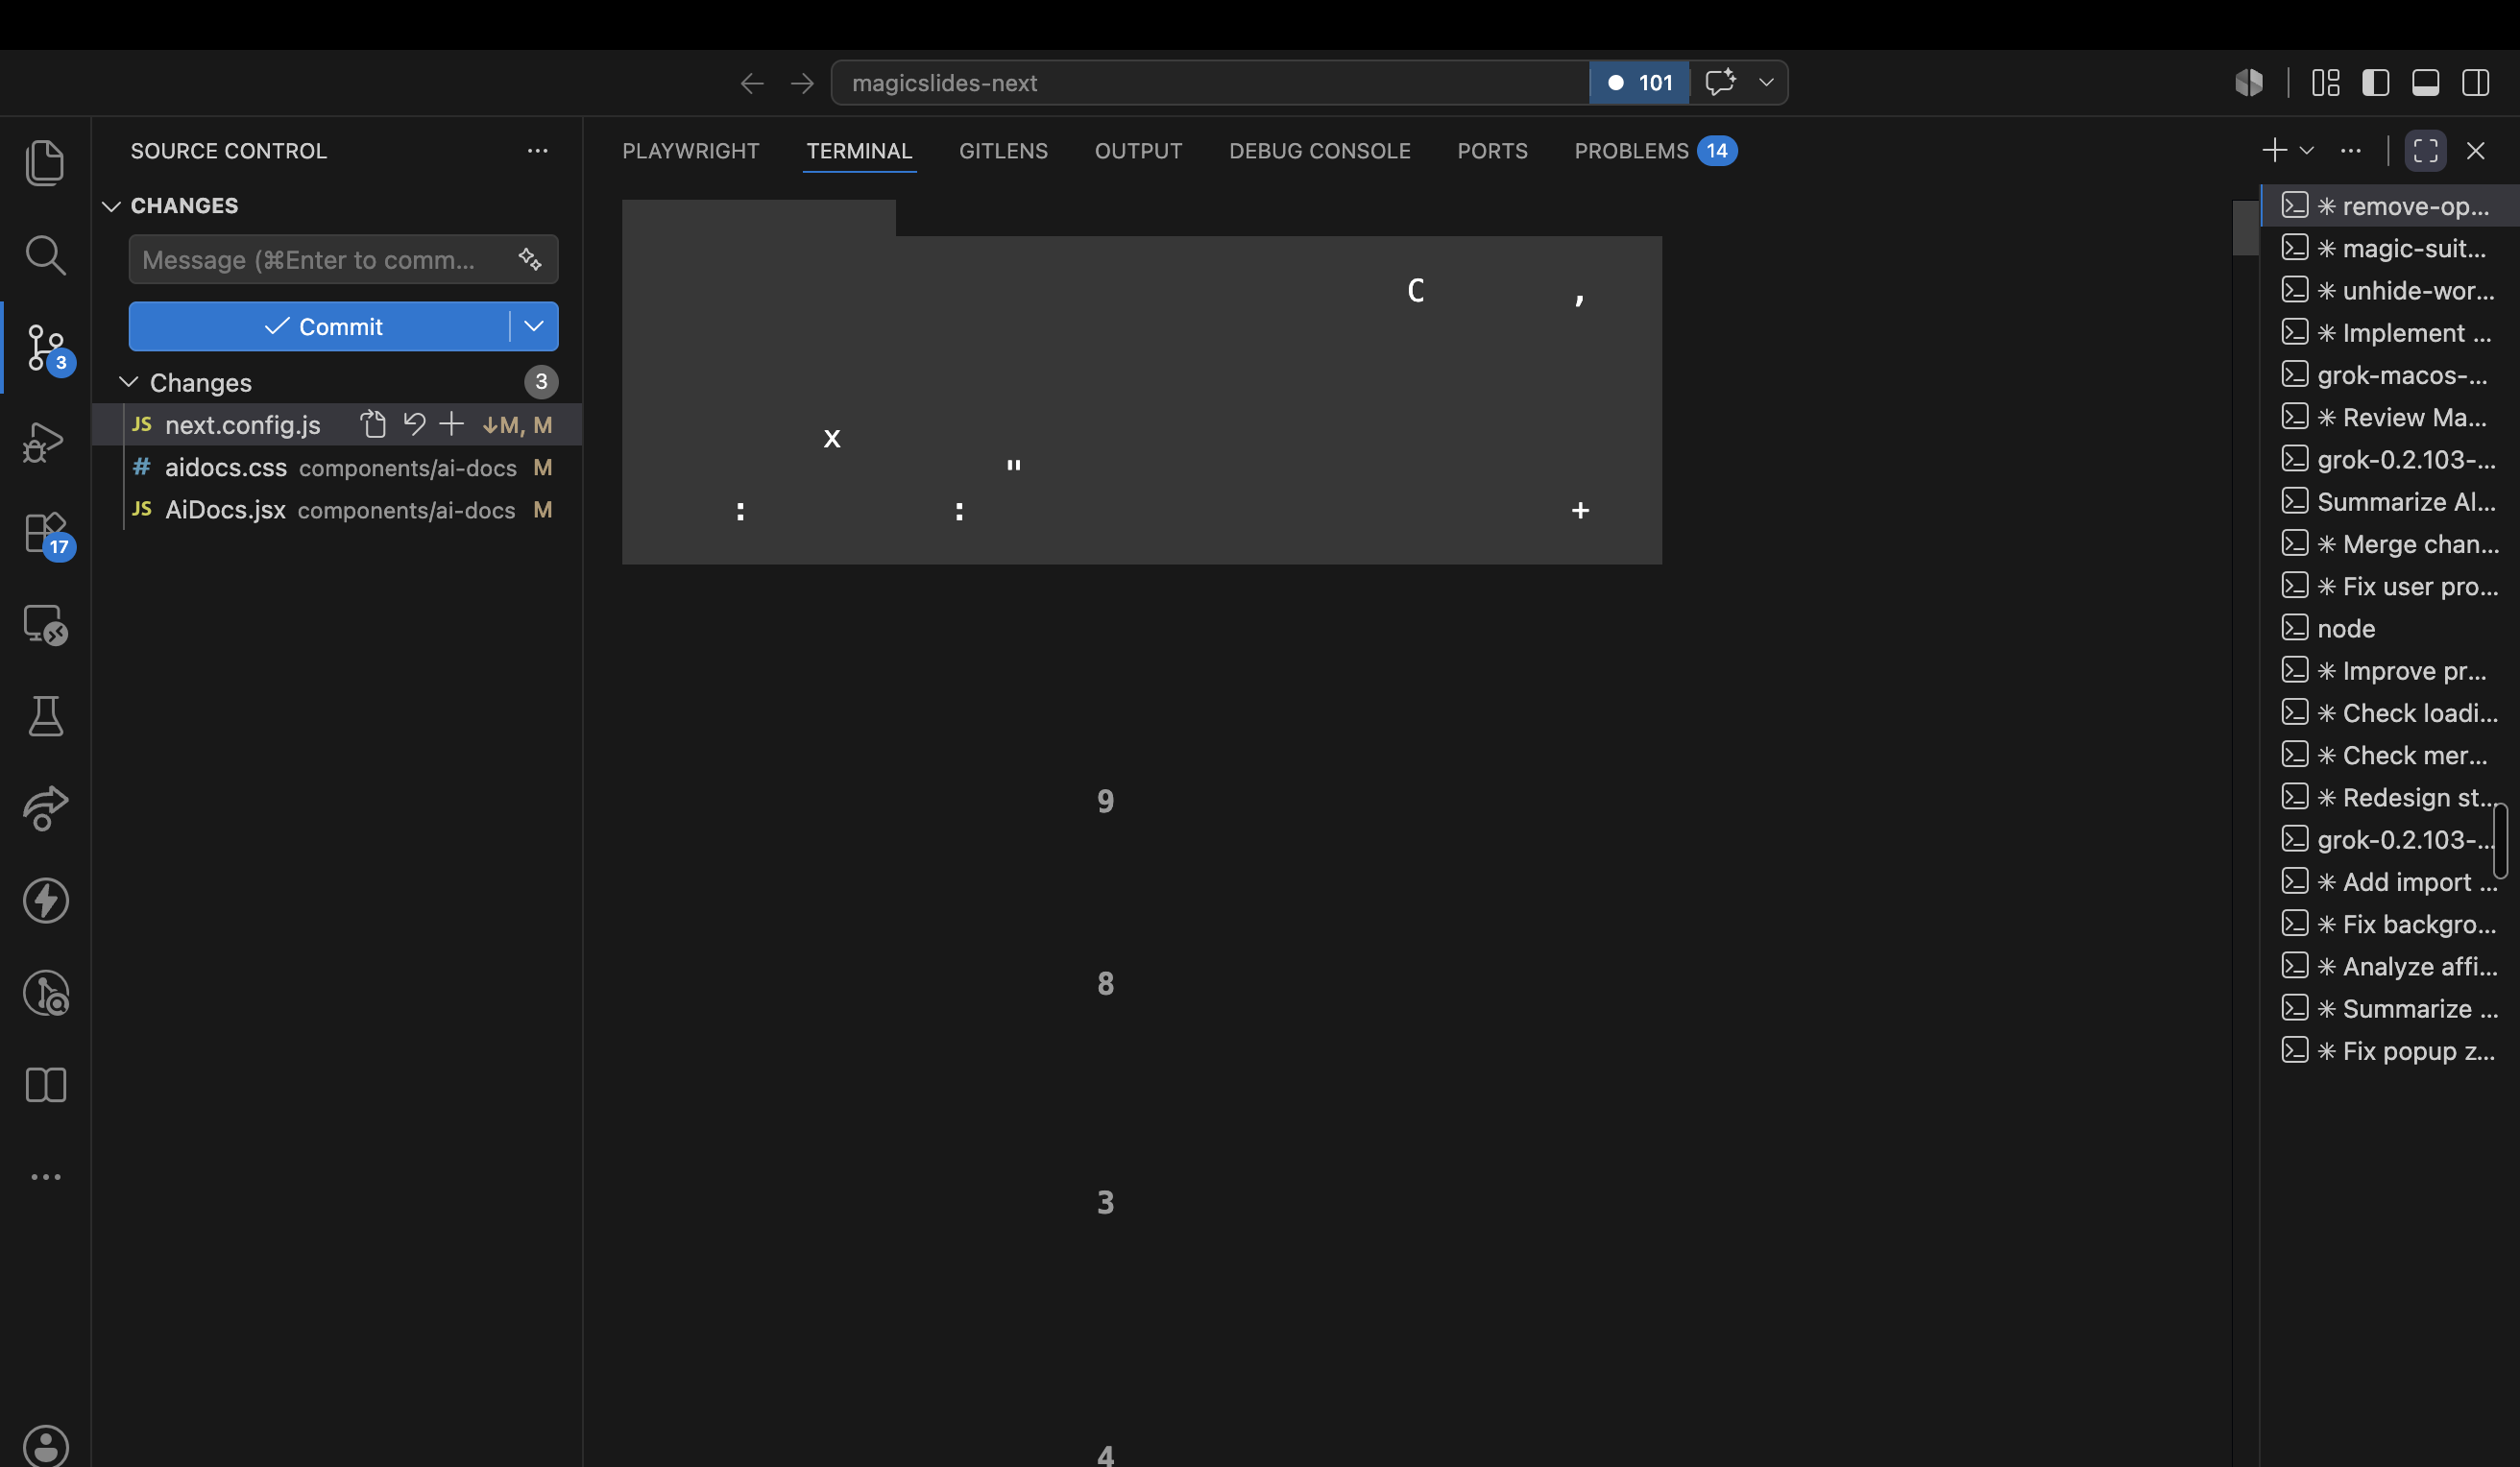Select the Fix user pro... terminal
This screenshot has width=2520, height=1467.
click(x=2391, y=586)
